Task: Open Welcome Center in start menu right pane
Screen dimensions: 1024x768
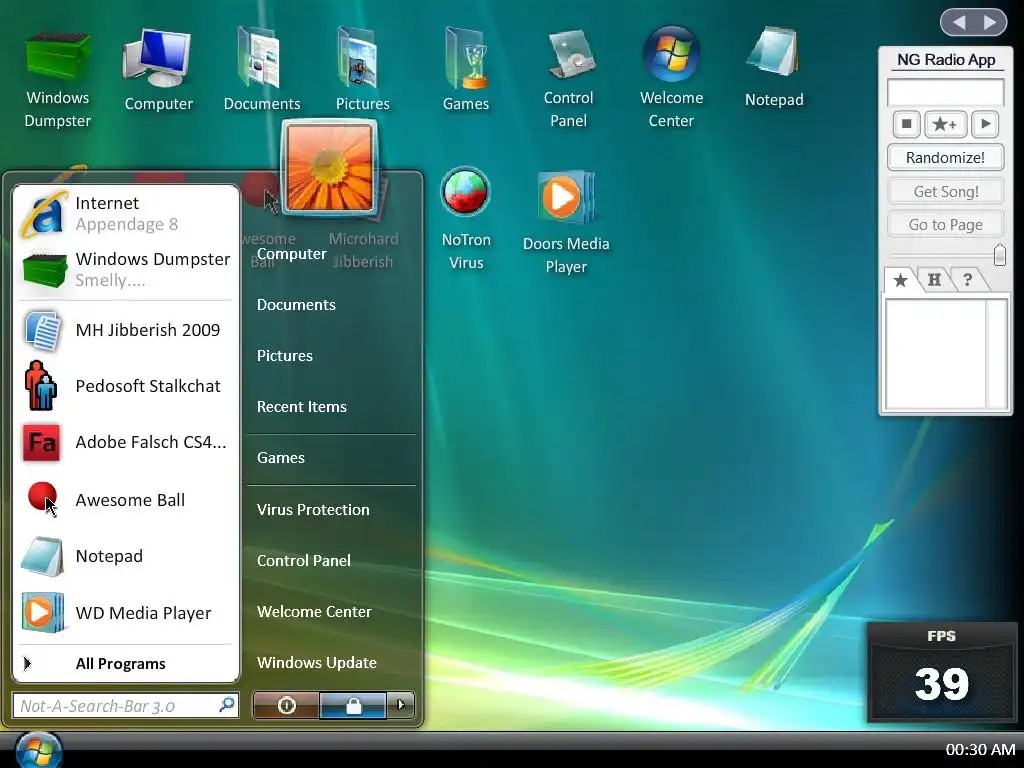Action: point(314,612)
